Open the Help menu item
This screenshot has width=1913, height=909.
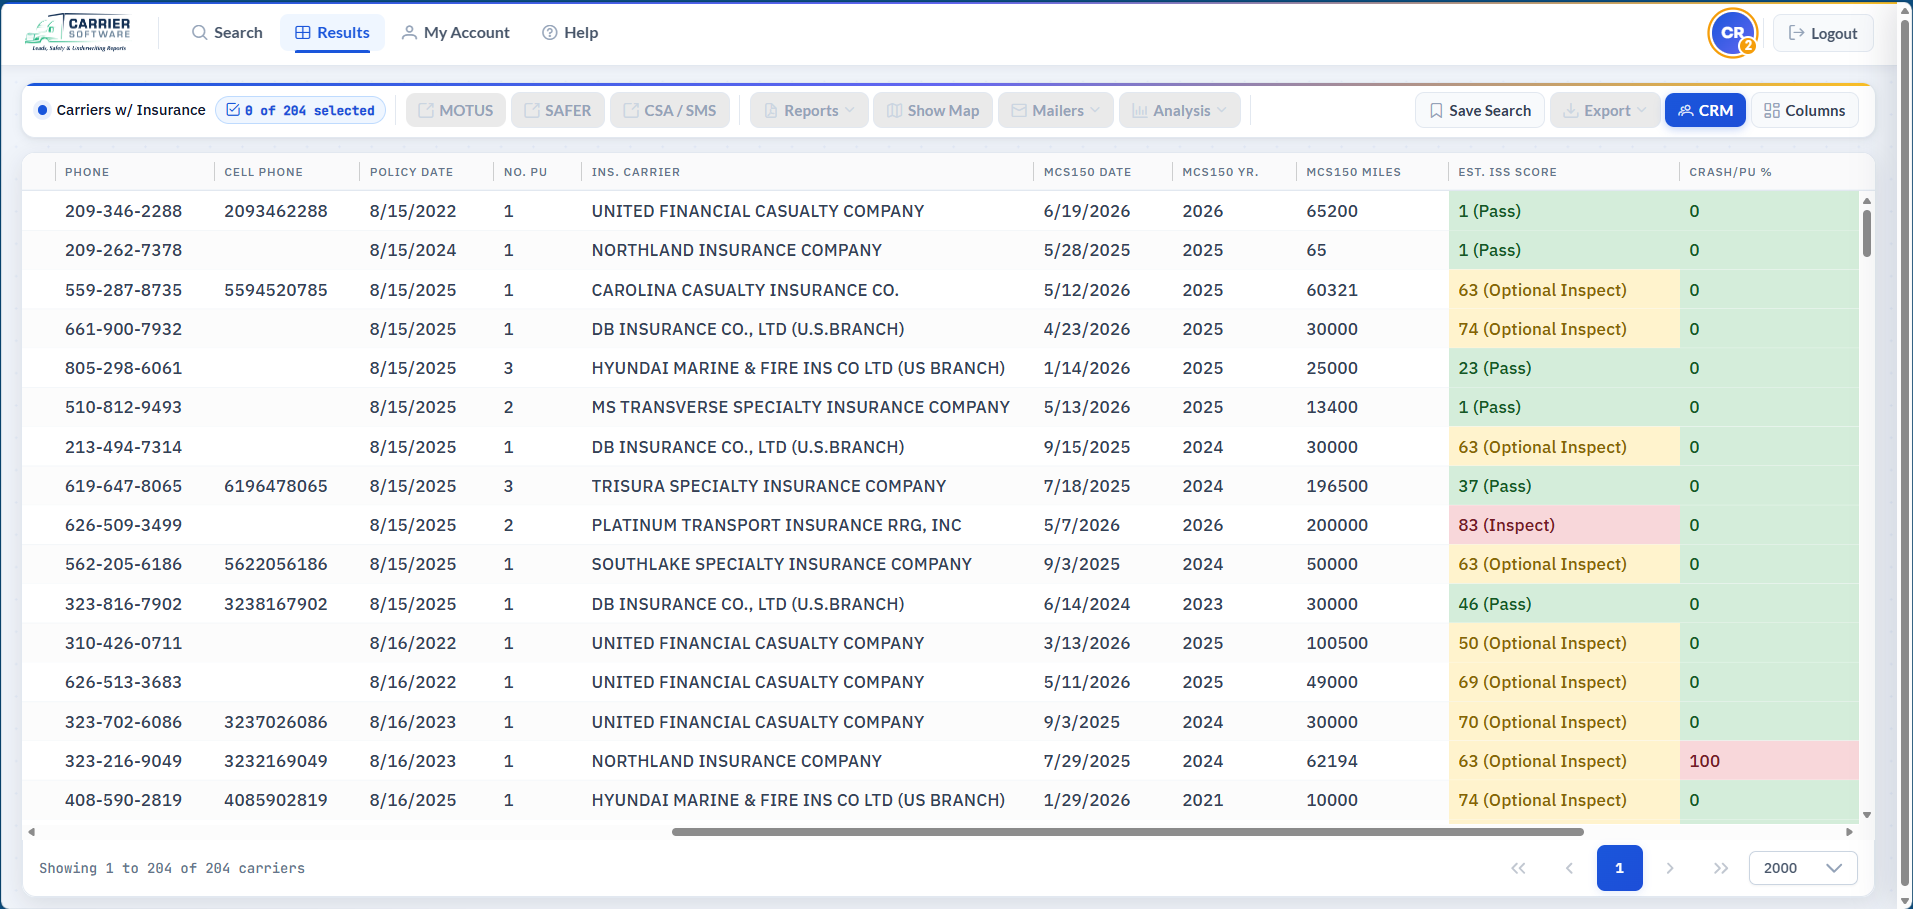570,33
